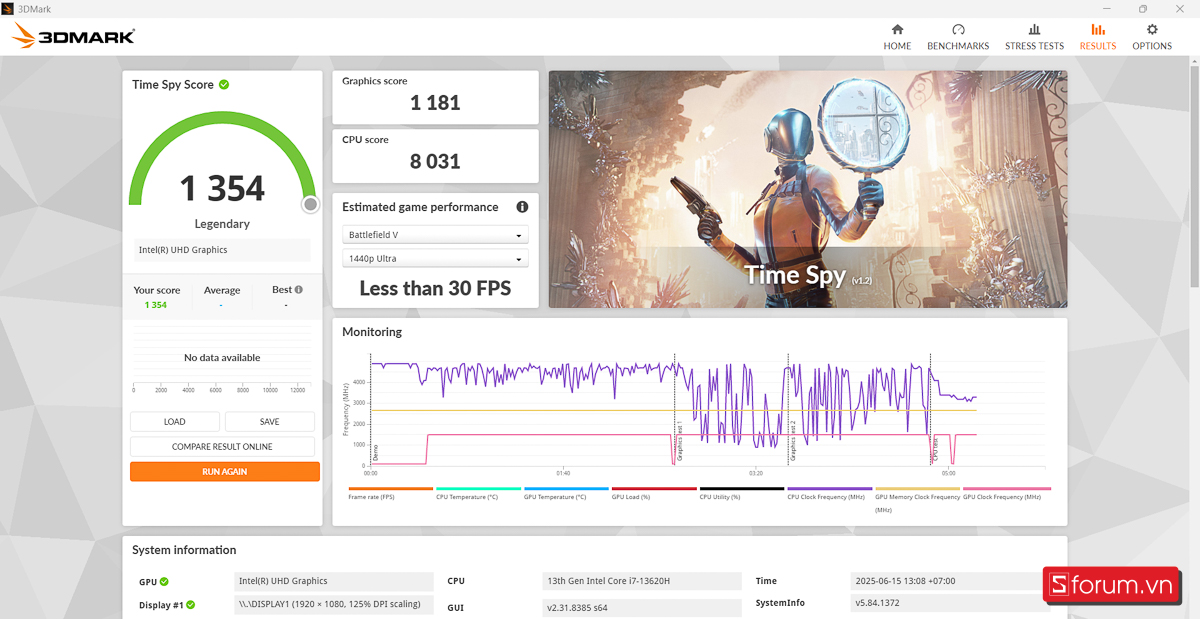The width and height of the screenshot is (1200, 619).
Task: Toggle GPU Memory Clock Frequency legend
Action: coord(917,500)
